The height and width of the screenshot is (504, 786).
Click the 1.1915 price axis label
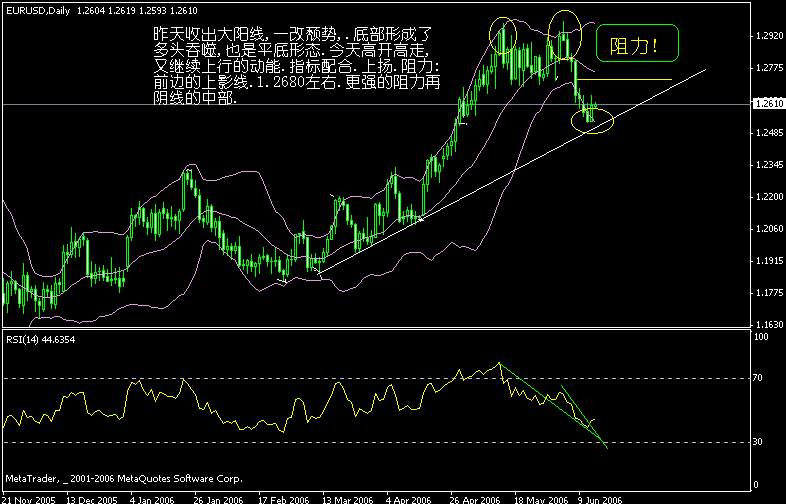pyautogui.click(x=768, y=261)
